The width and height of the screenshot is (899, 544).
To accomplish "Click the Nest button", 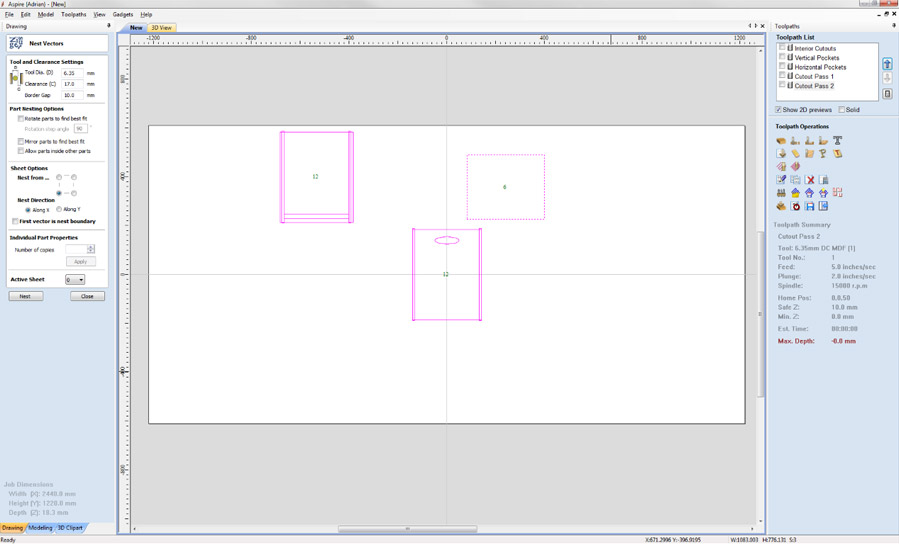I will click(x=25, y=296).
